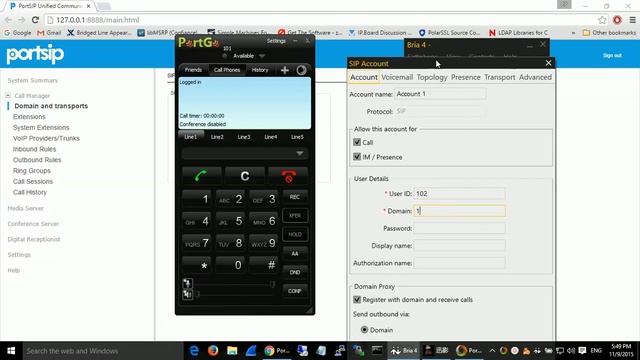Open Gmail bookmark
The image size is (640, 360).
coord(49,33)
